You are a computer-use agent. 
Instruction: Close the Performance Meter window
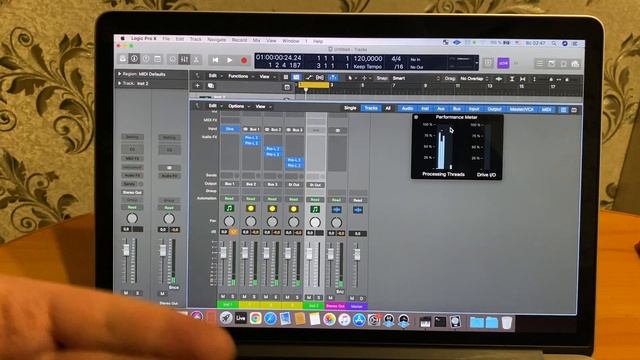416,117
